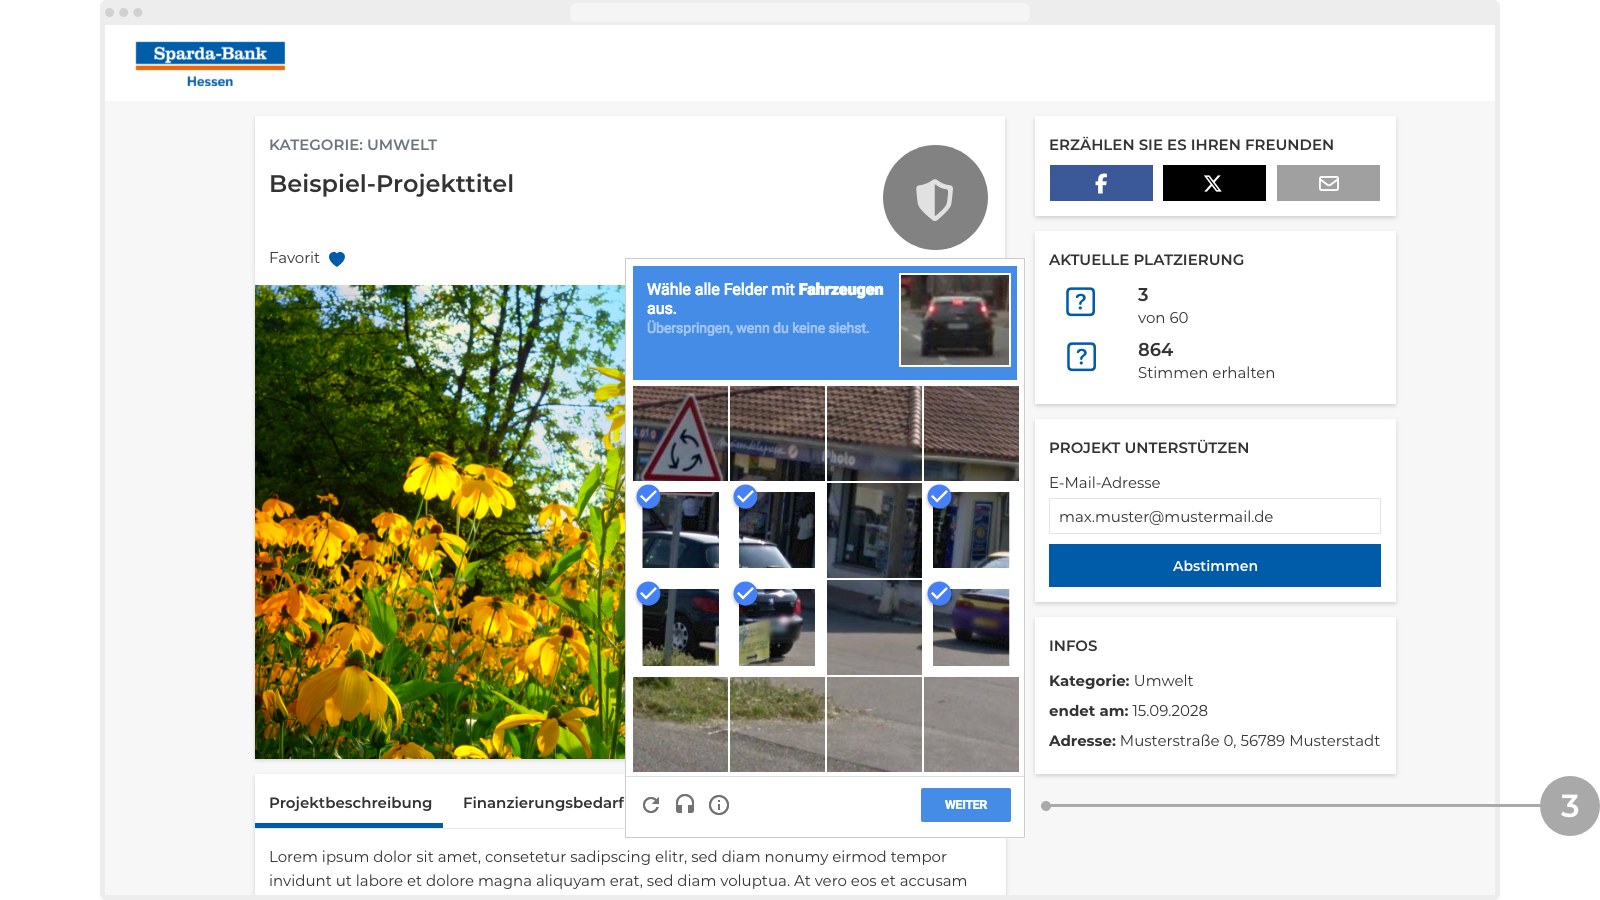Toggle the blue Favorit heart
The width and height of the screenshot is (1600, 900).
tap(337, 259)
